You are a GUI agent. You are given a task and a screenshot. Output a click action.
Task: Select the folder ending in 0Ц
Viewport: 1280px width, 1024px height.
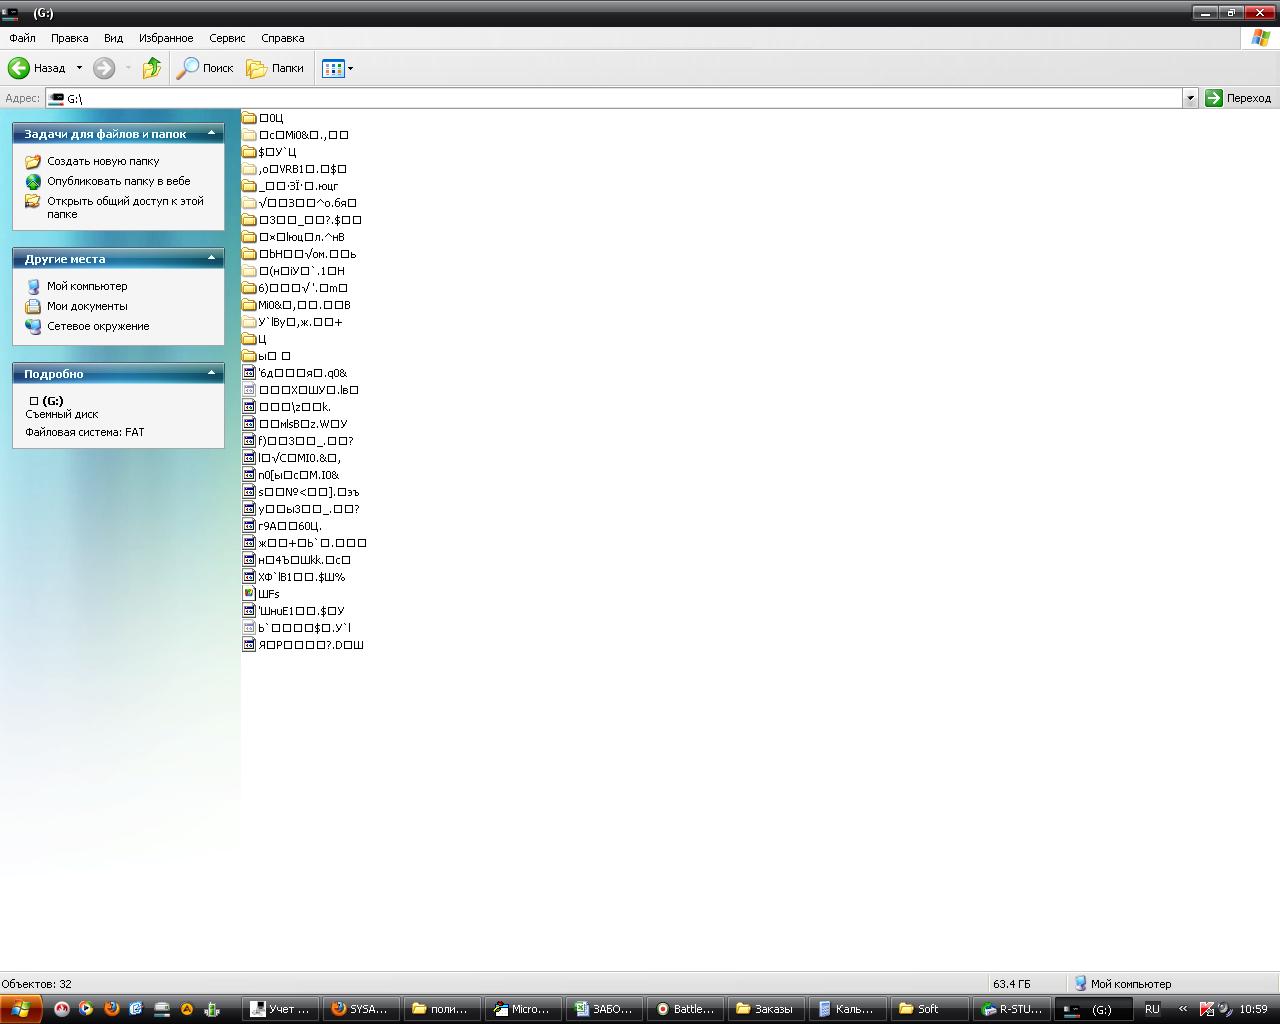[x=263, y=118]
